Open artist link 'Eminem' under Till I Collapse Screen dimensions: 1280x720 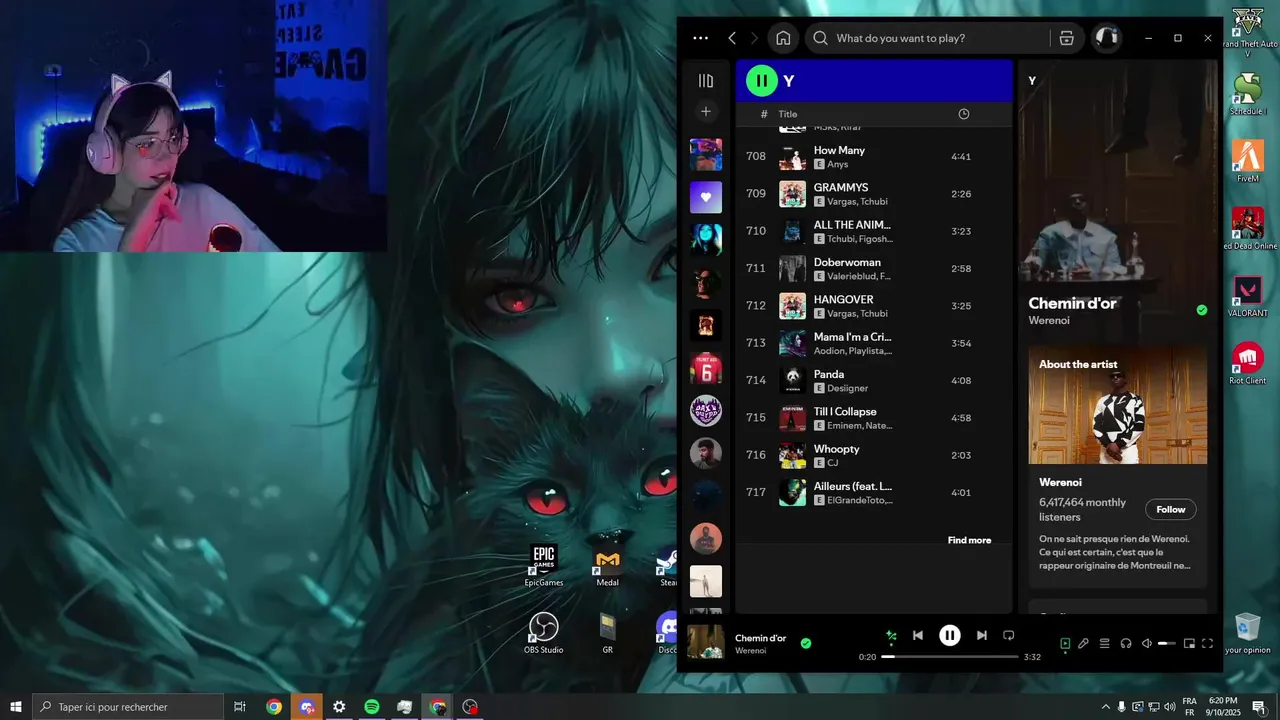coord(845,426)
